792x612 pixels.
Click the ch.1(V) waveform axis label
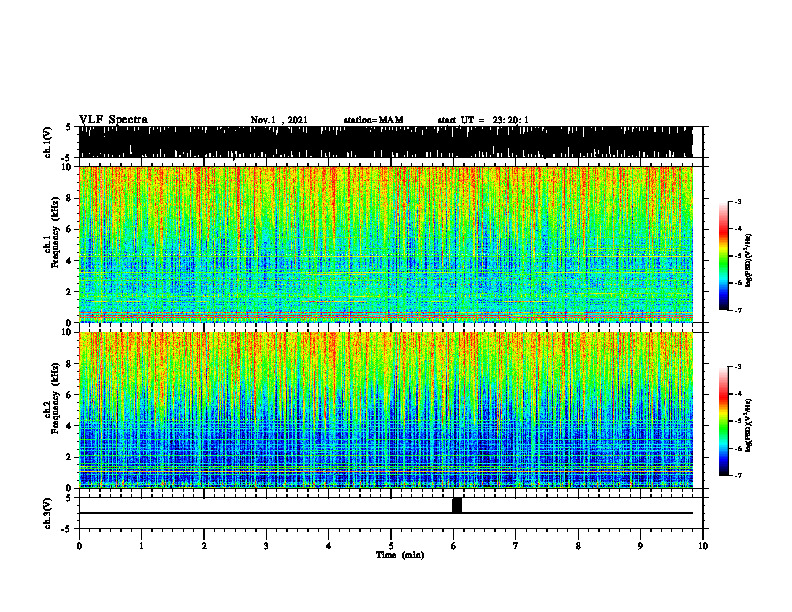coord(48,142)
